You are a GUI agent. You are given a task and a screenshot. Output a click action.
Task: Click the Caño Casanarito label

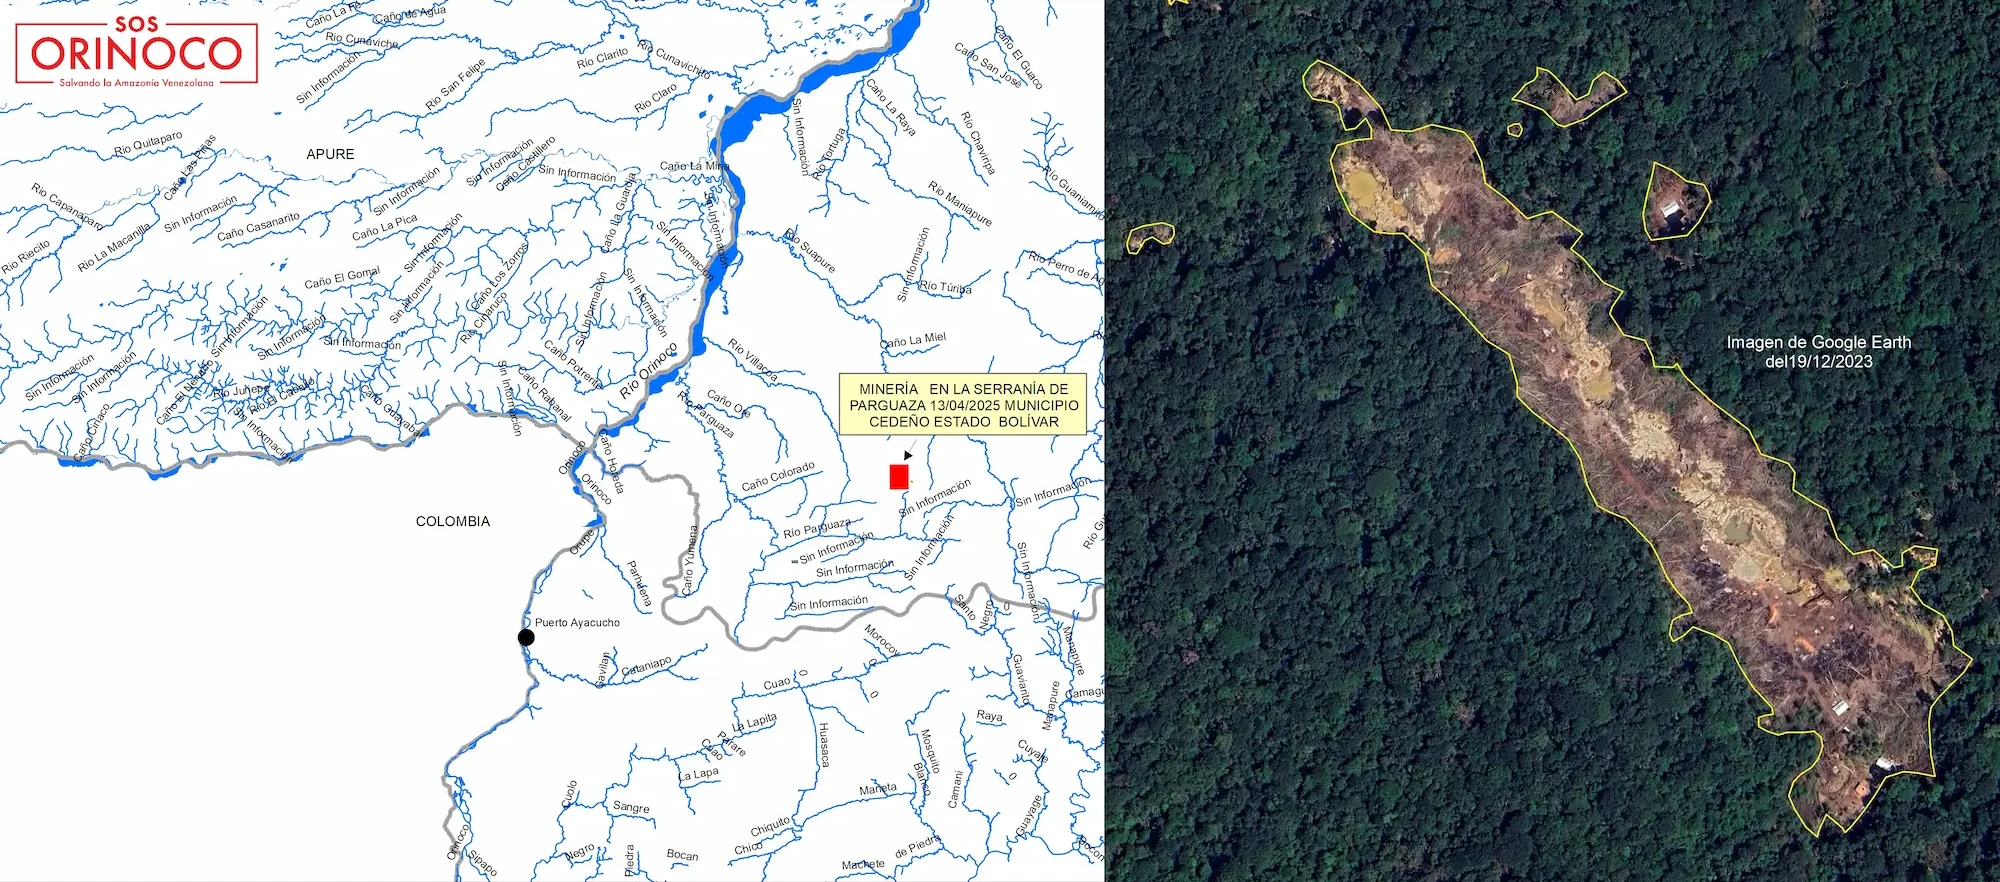(x=258, y=226)
